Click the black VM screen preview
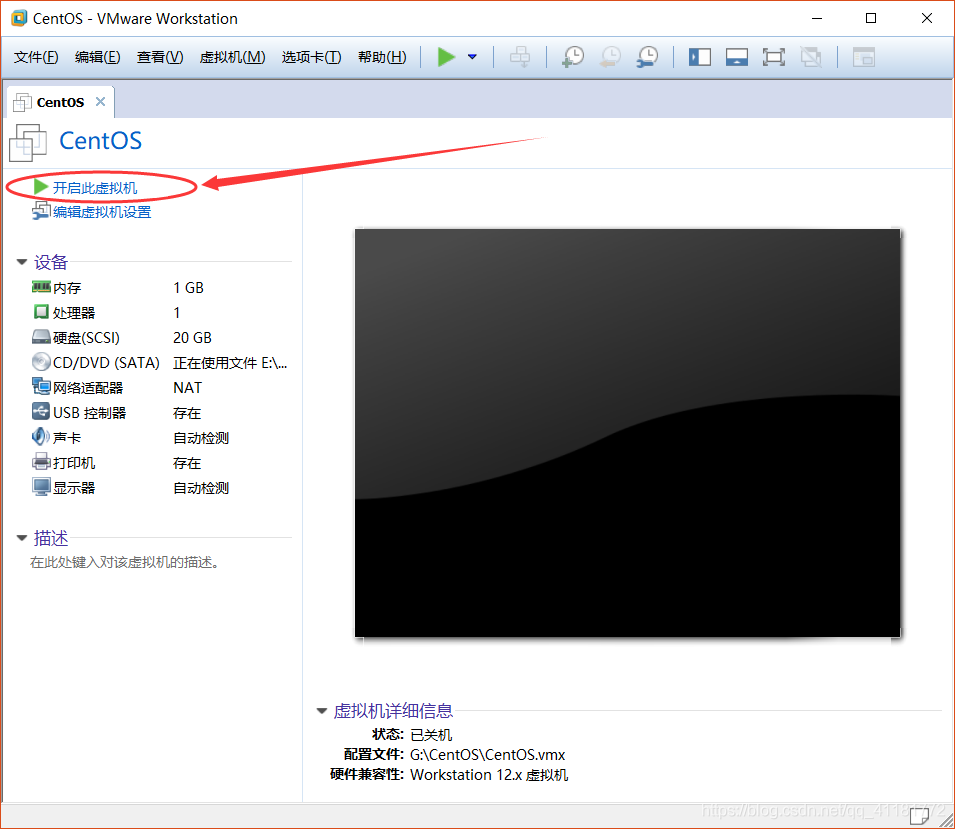The image size is (955, 829). [627, 433]
